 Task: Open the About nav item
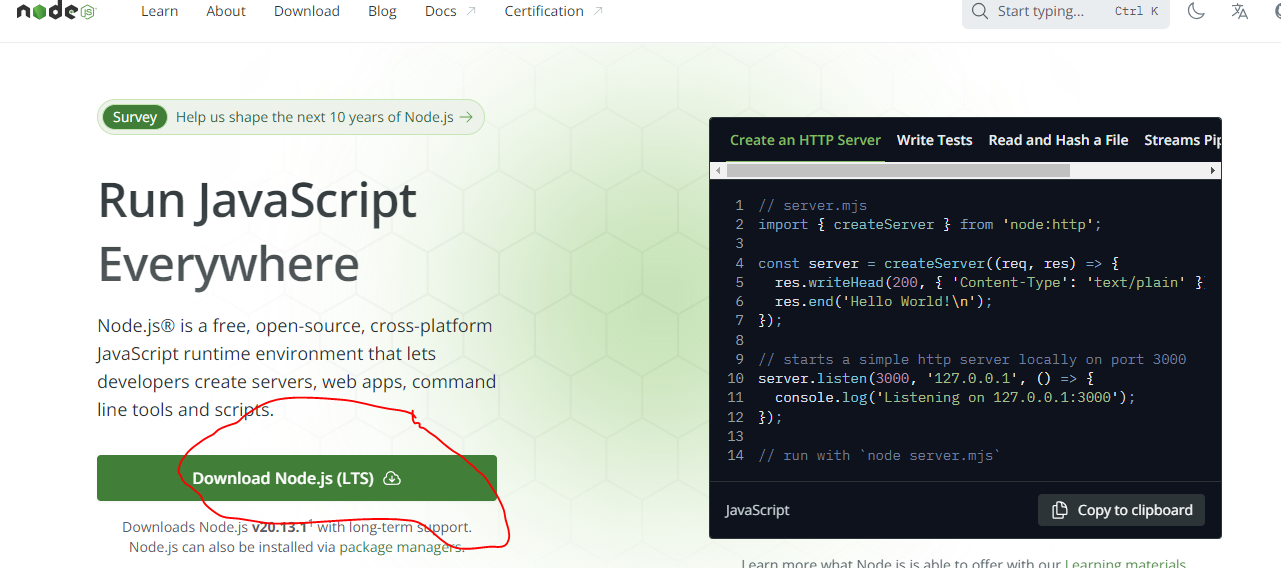click(x=226, y=11)
